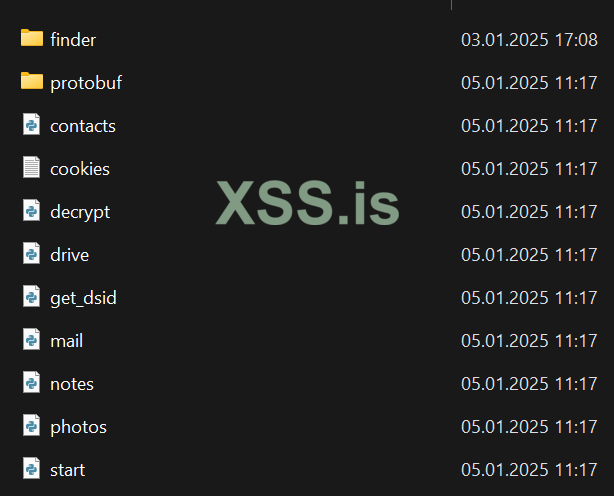Click the protobuf folder icon
Image resolution: width=614 pixels, height=496 pixels.
[x=32, y=82]
